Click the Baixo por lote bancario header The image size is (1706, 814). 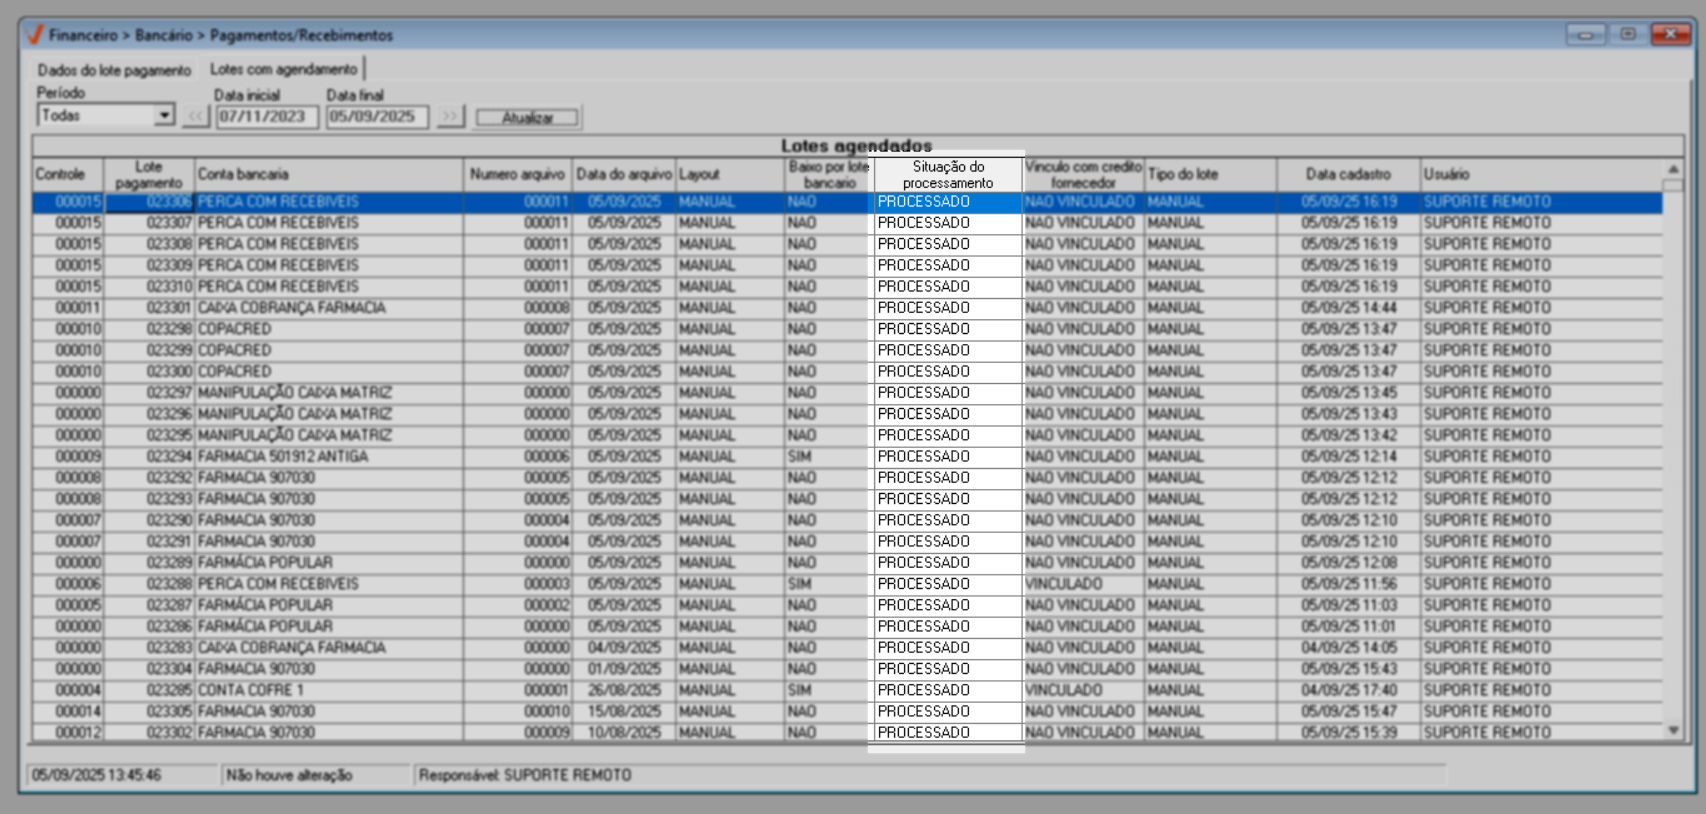(830, 174)
